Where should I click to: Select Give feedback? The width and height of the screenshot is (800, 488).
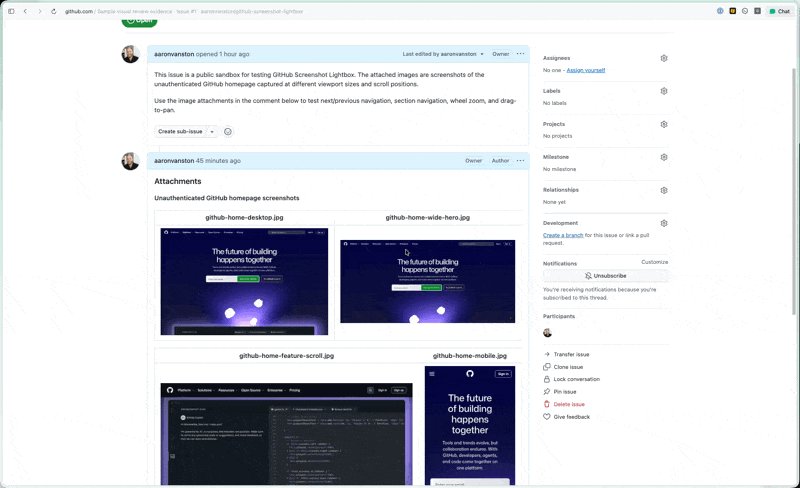click(566, 417)
